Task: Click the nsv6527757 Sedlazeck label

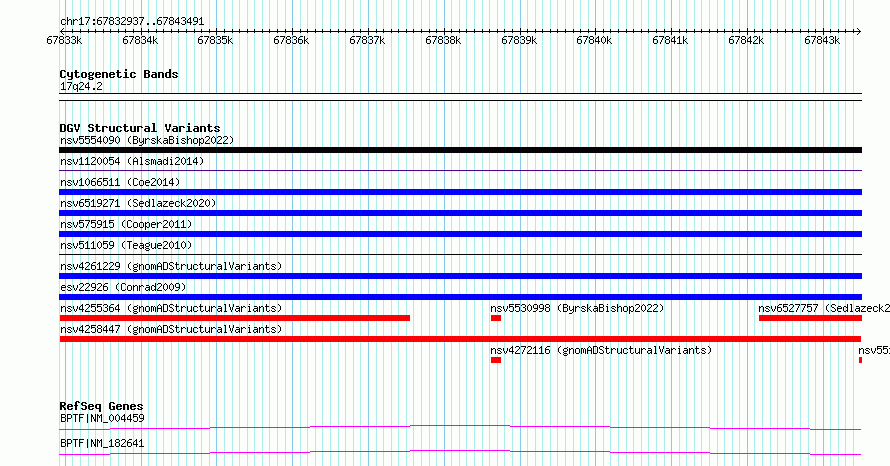Action: point(824,308)
